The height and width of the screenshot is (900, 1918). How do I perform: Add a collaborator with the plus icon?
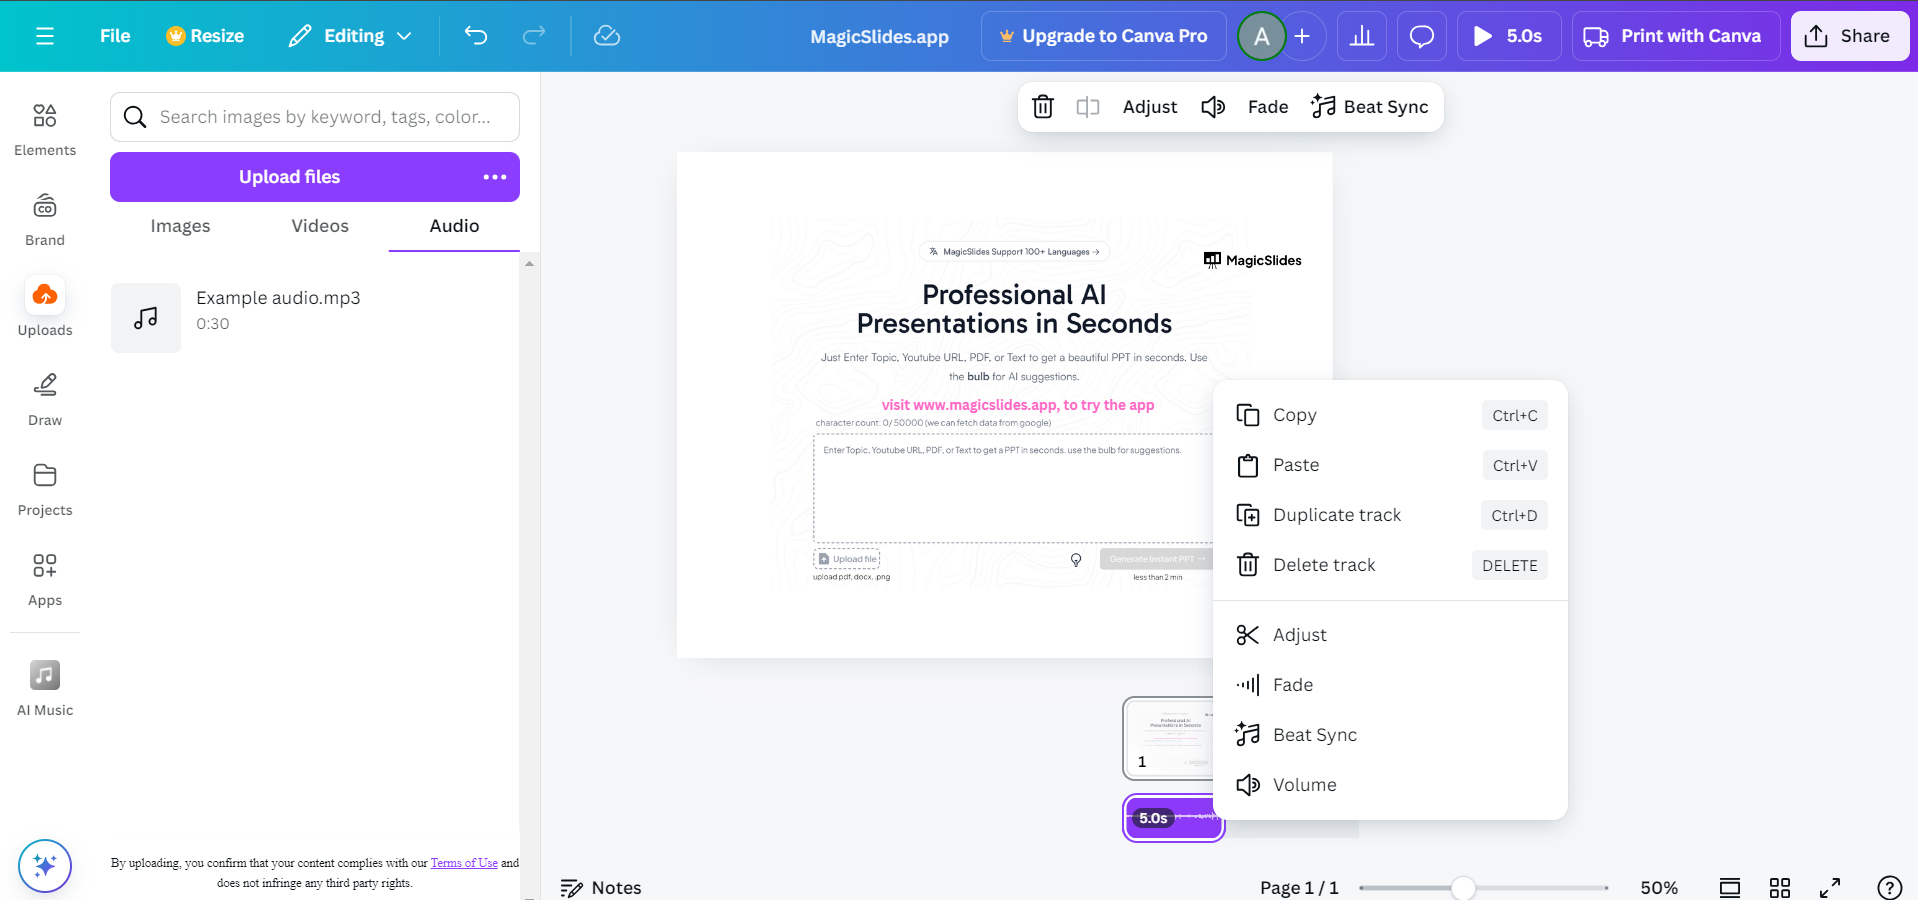(1302, 36)
